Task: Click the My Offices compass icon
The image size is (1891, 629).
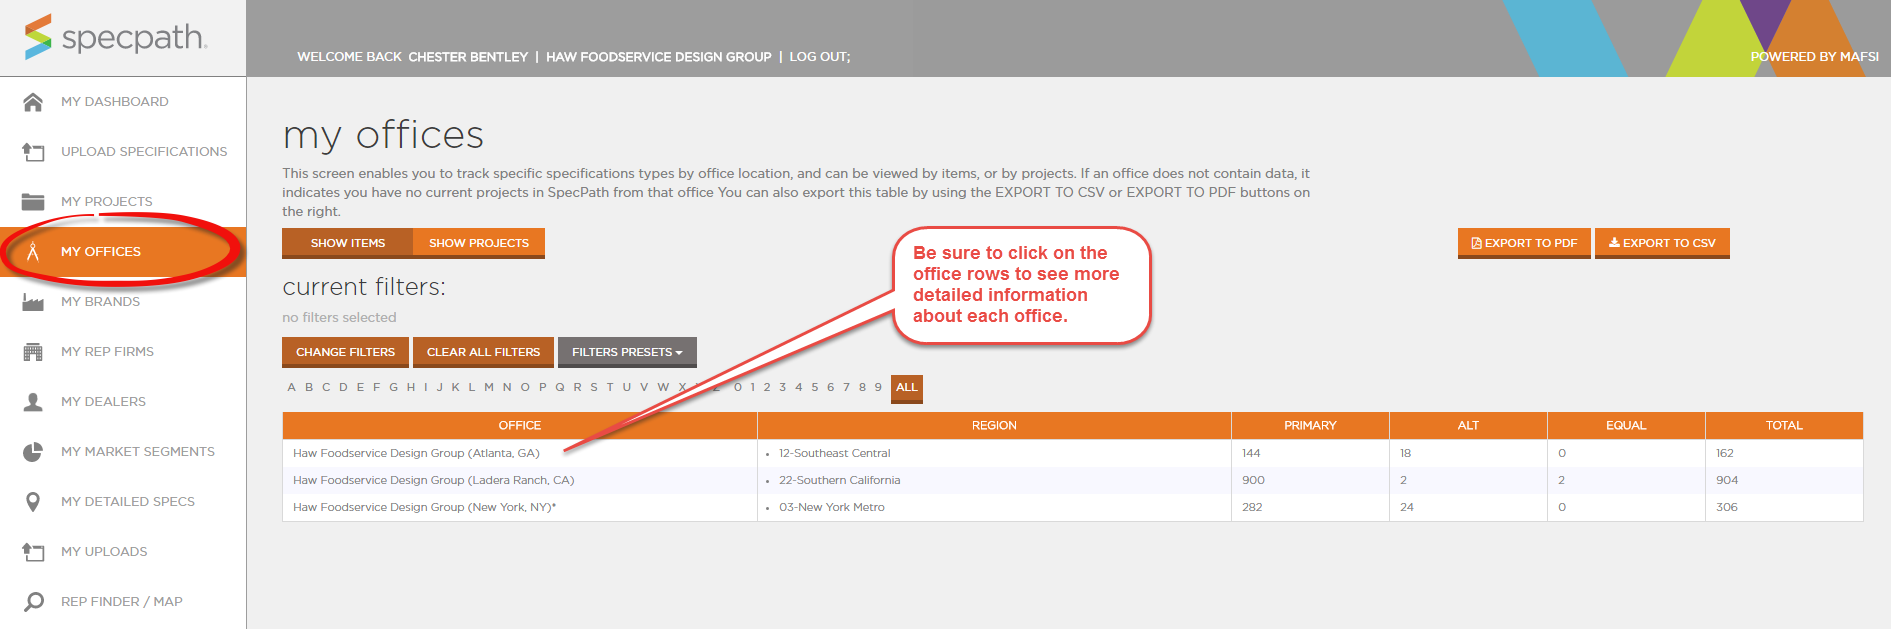Action: [33, 251]
